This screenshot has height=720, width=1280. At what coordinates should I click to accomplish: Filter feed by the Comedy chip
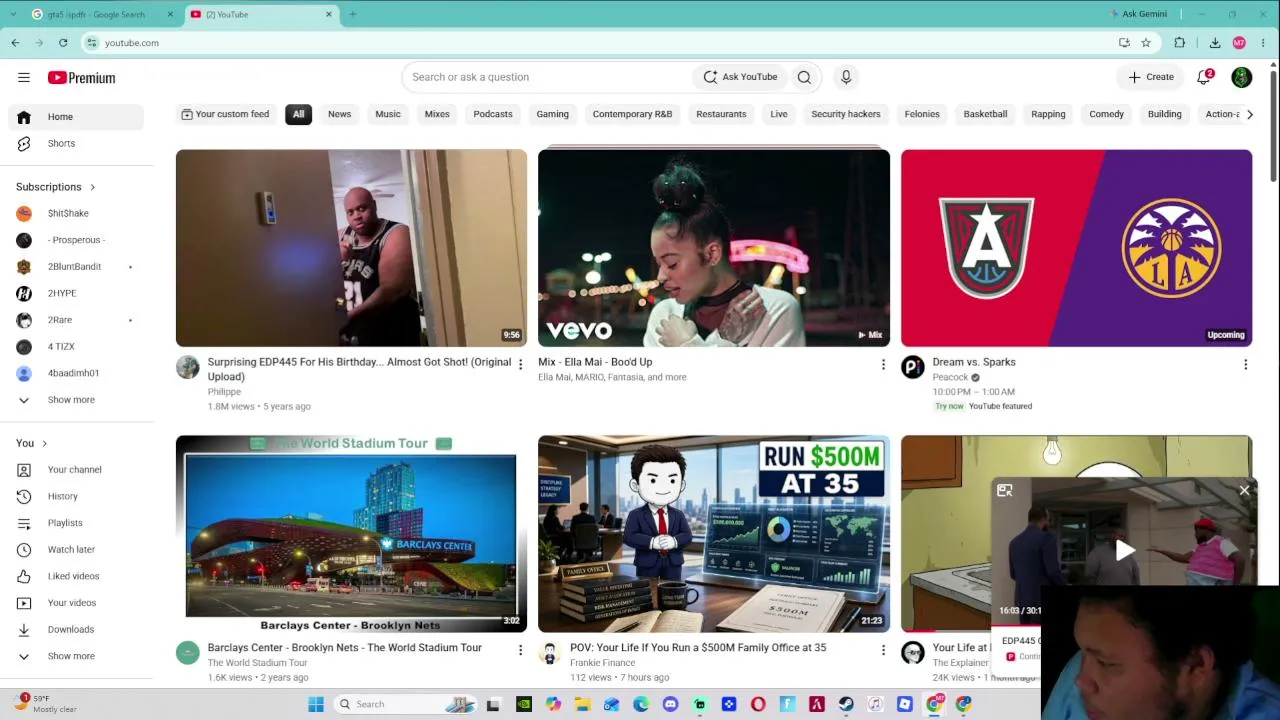pyautogui.click(x=1106, y=114)
